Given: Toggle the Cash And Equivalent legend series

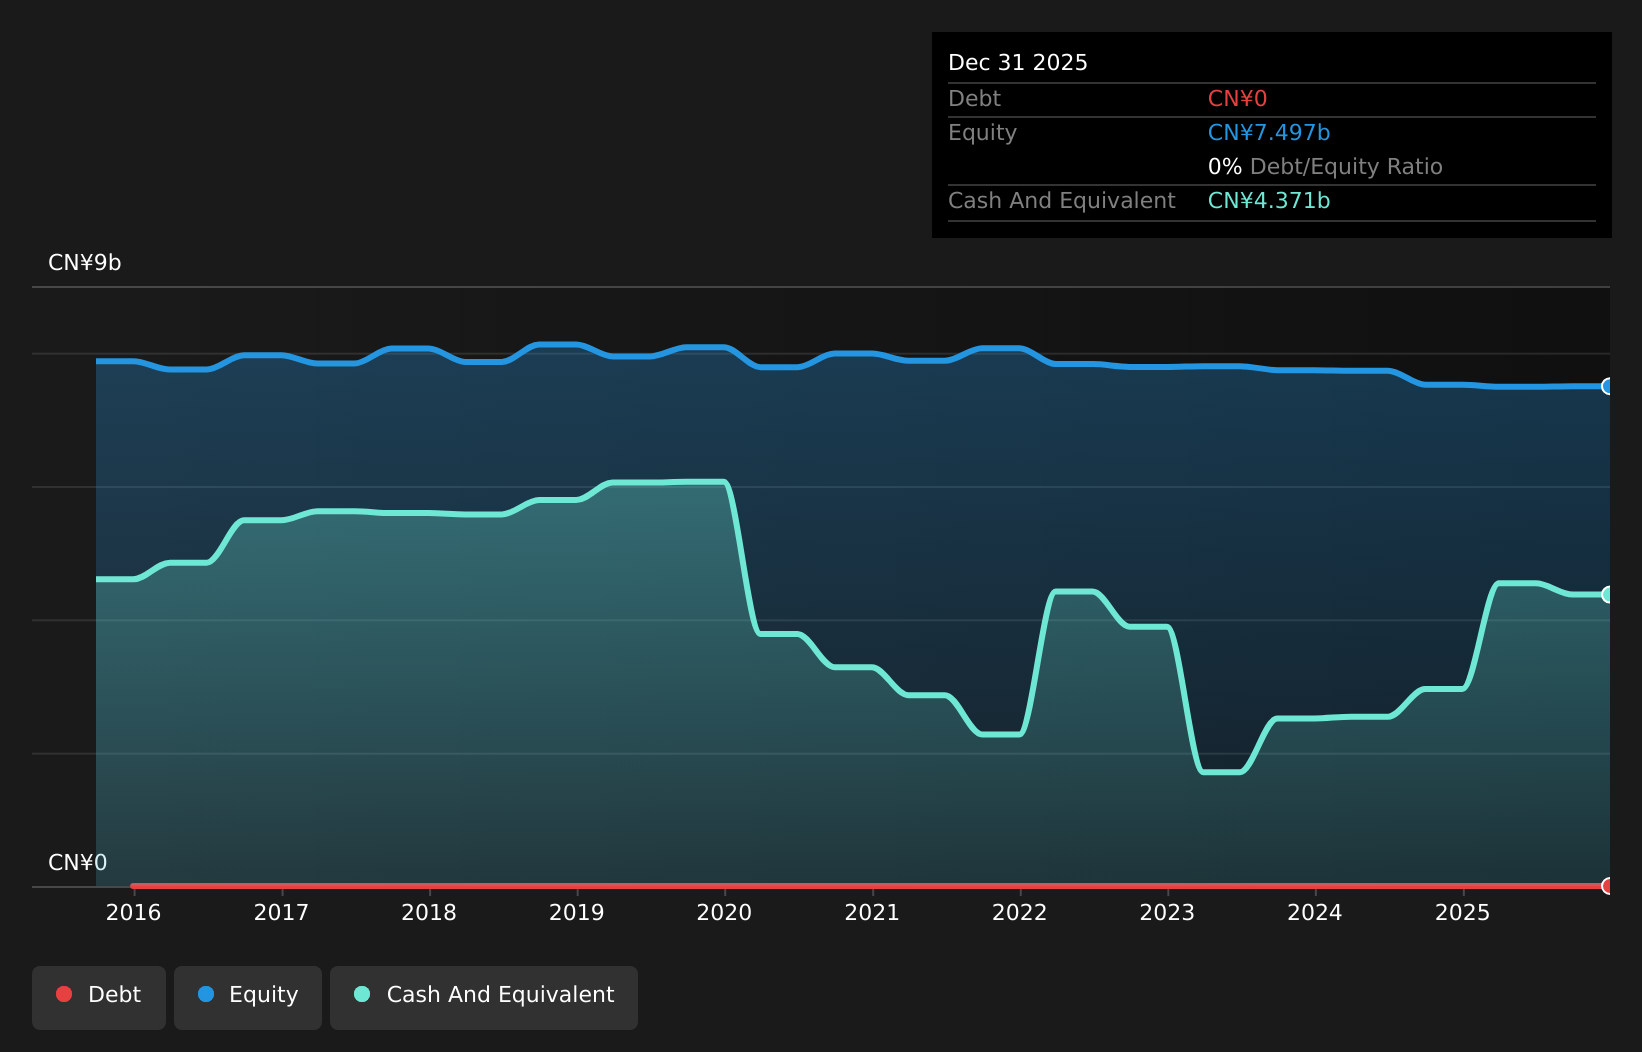Looking at the screenshot, I should click(484, 997).
